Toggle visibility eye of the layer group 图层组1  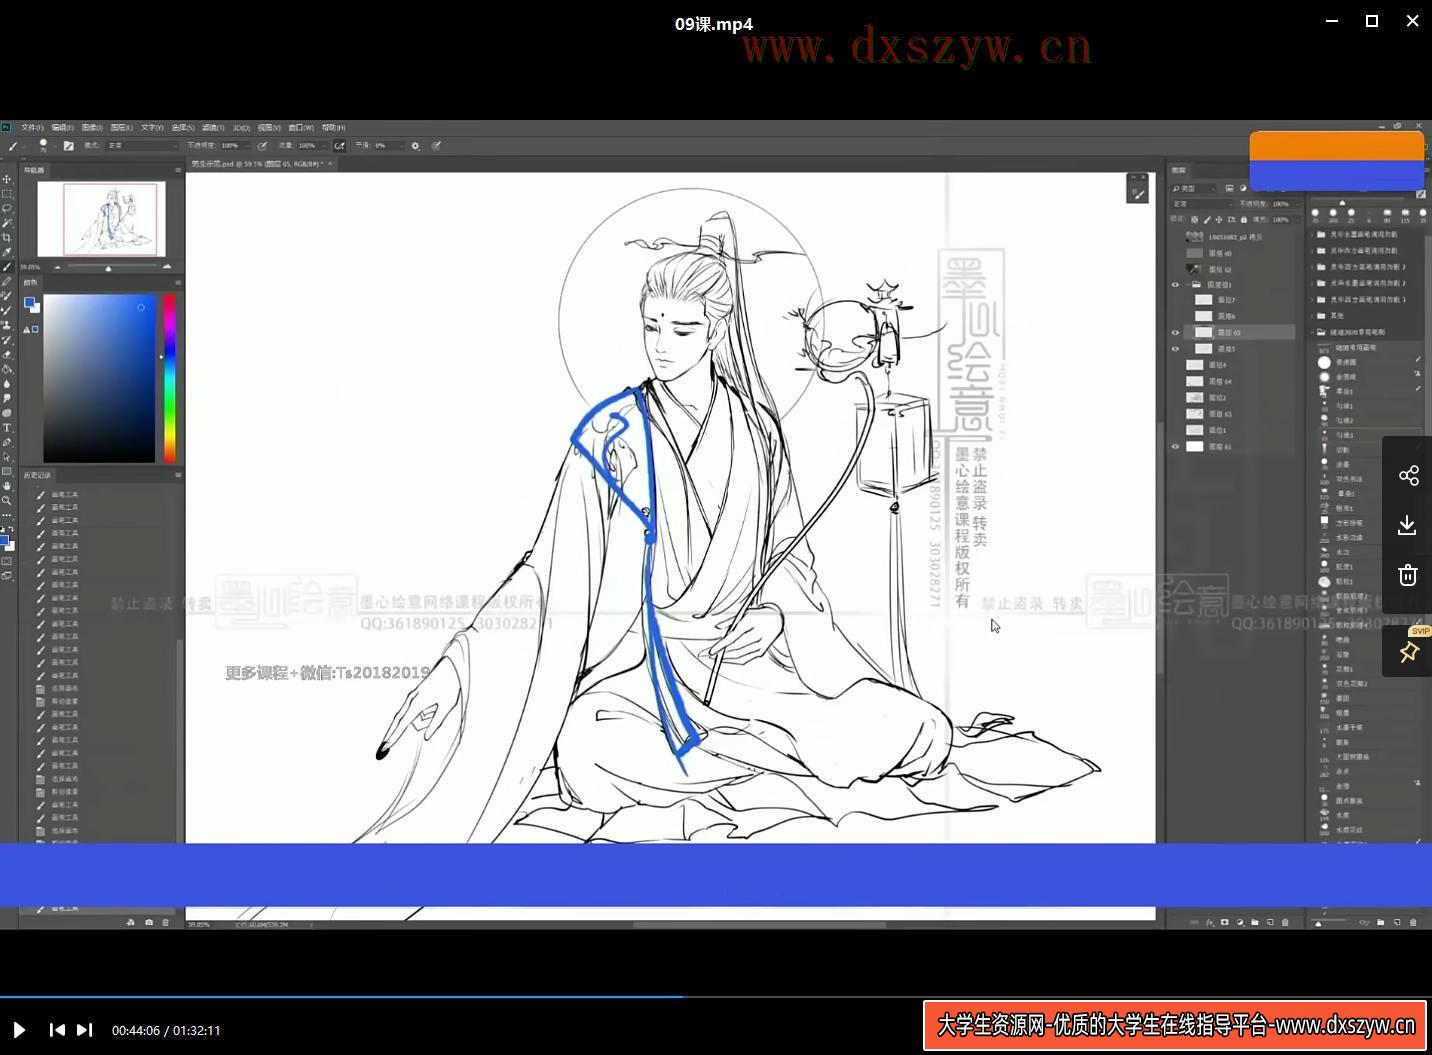(1175, 284)
